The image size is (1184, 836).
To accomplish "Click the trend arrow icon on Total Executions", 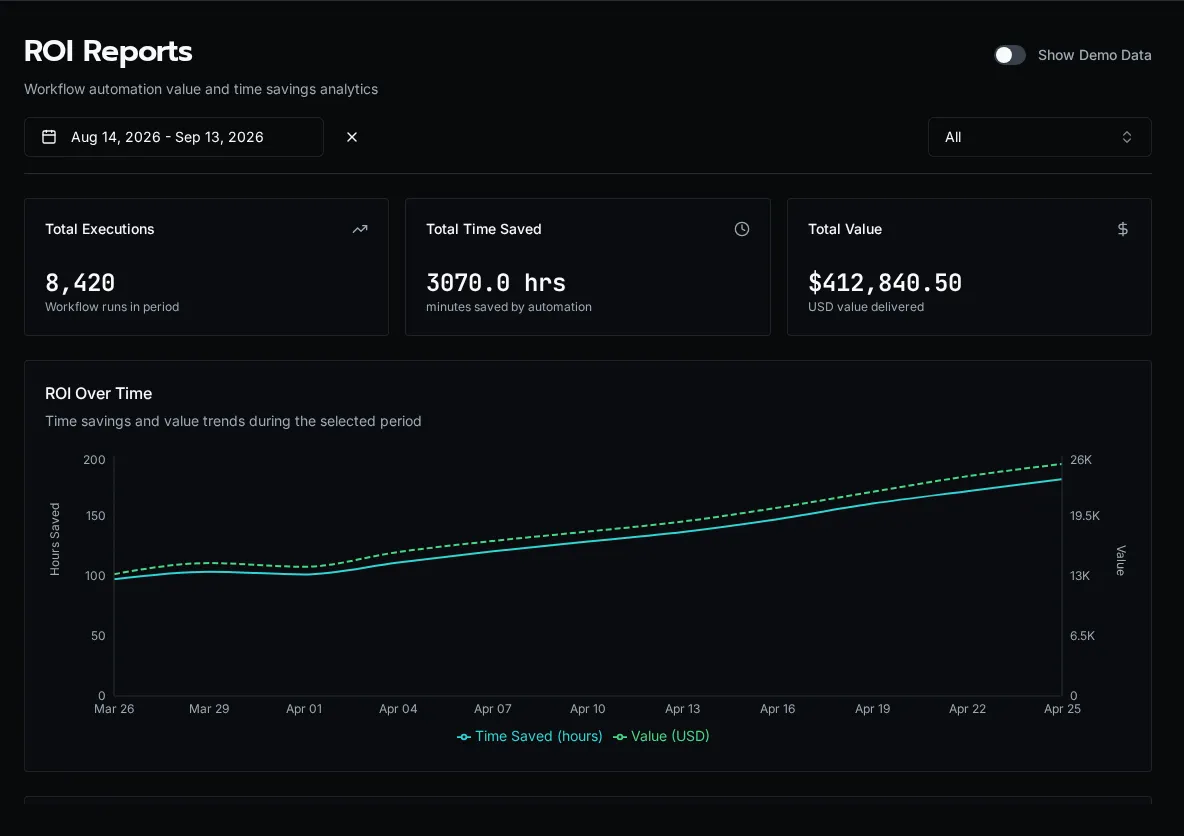I will pos(360,229).
